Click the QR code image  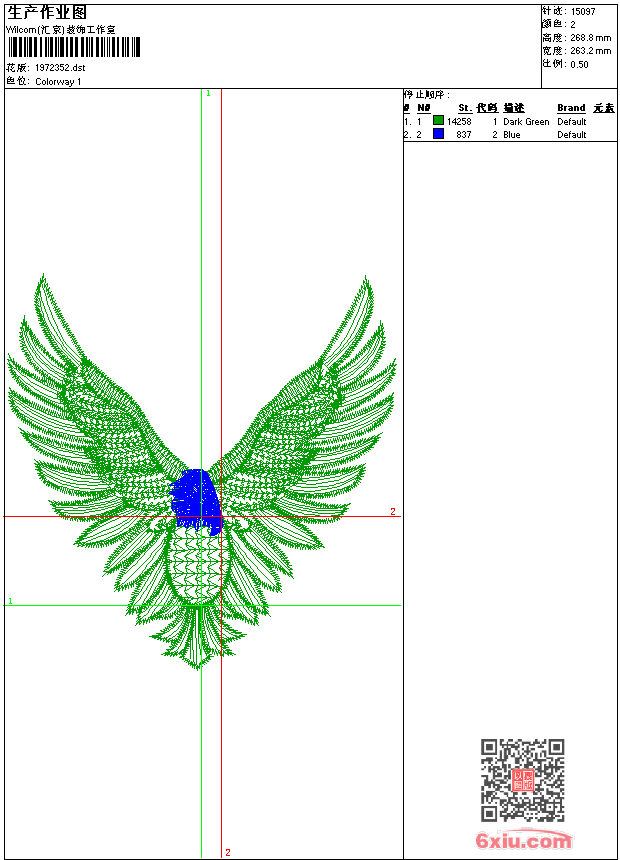[x=522, y=780]
